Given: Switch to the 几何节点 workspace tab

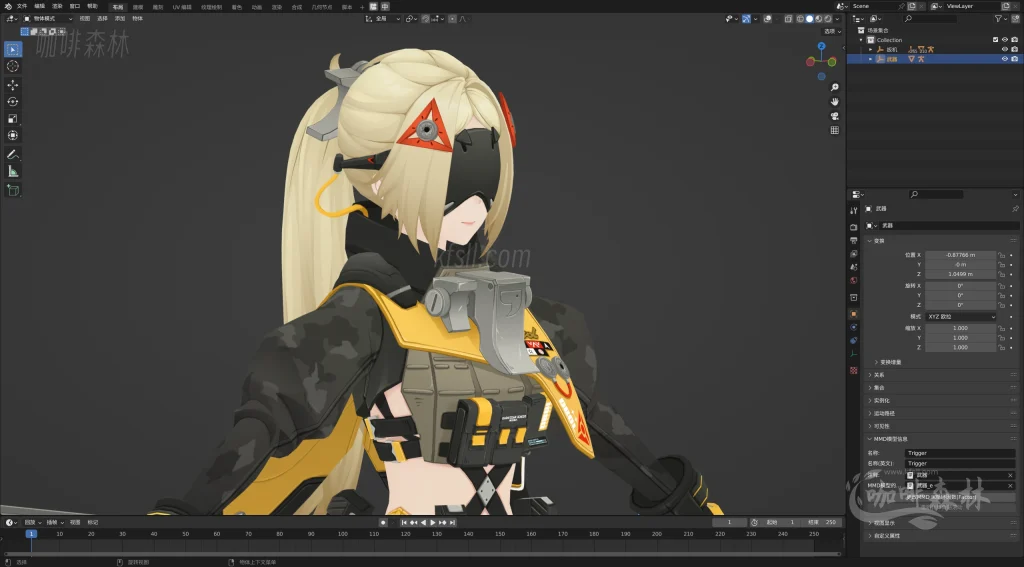Looking at the screenshot, I should (x=321, y=7).
